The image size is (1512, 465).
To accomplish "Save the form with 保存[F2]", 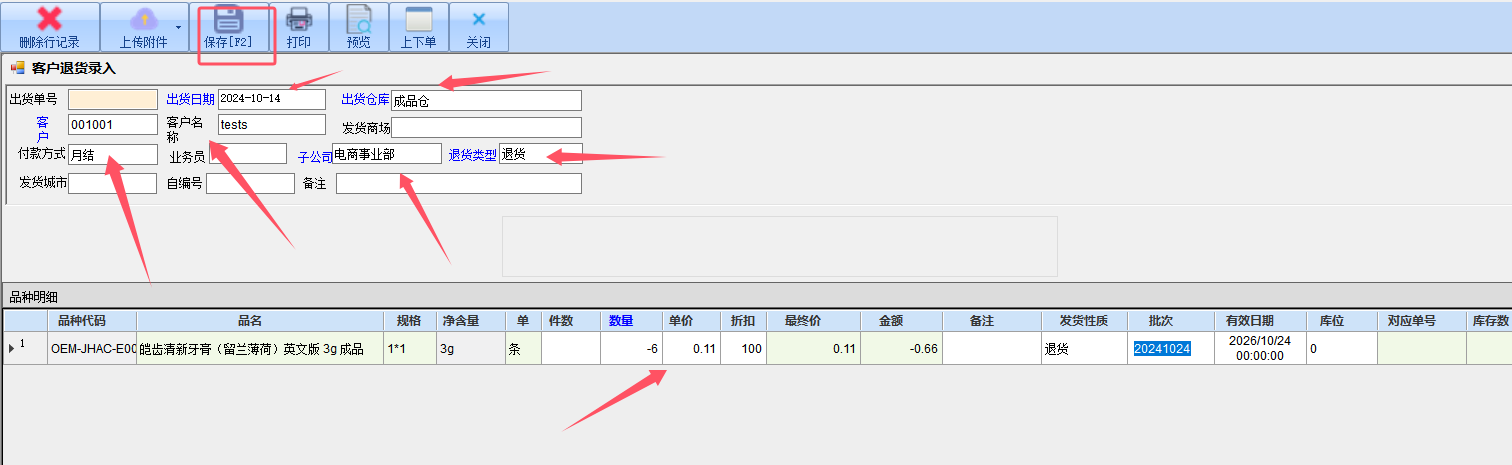I will (230, 27).
